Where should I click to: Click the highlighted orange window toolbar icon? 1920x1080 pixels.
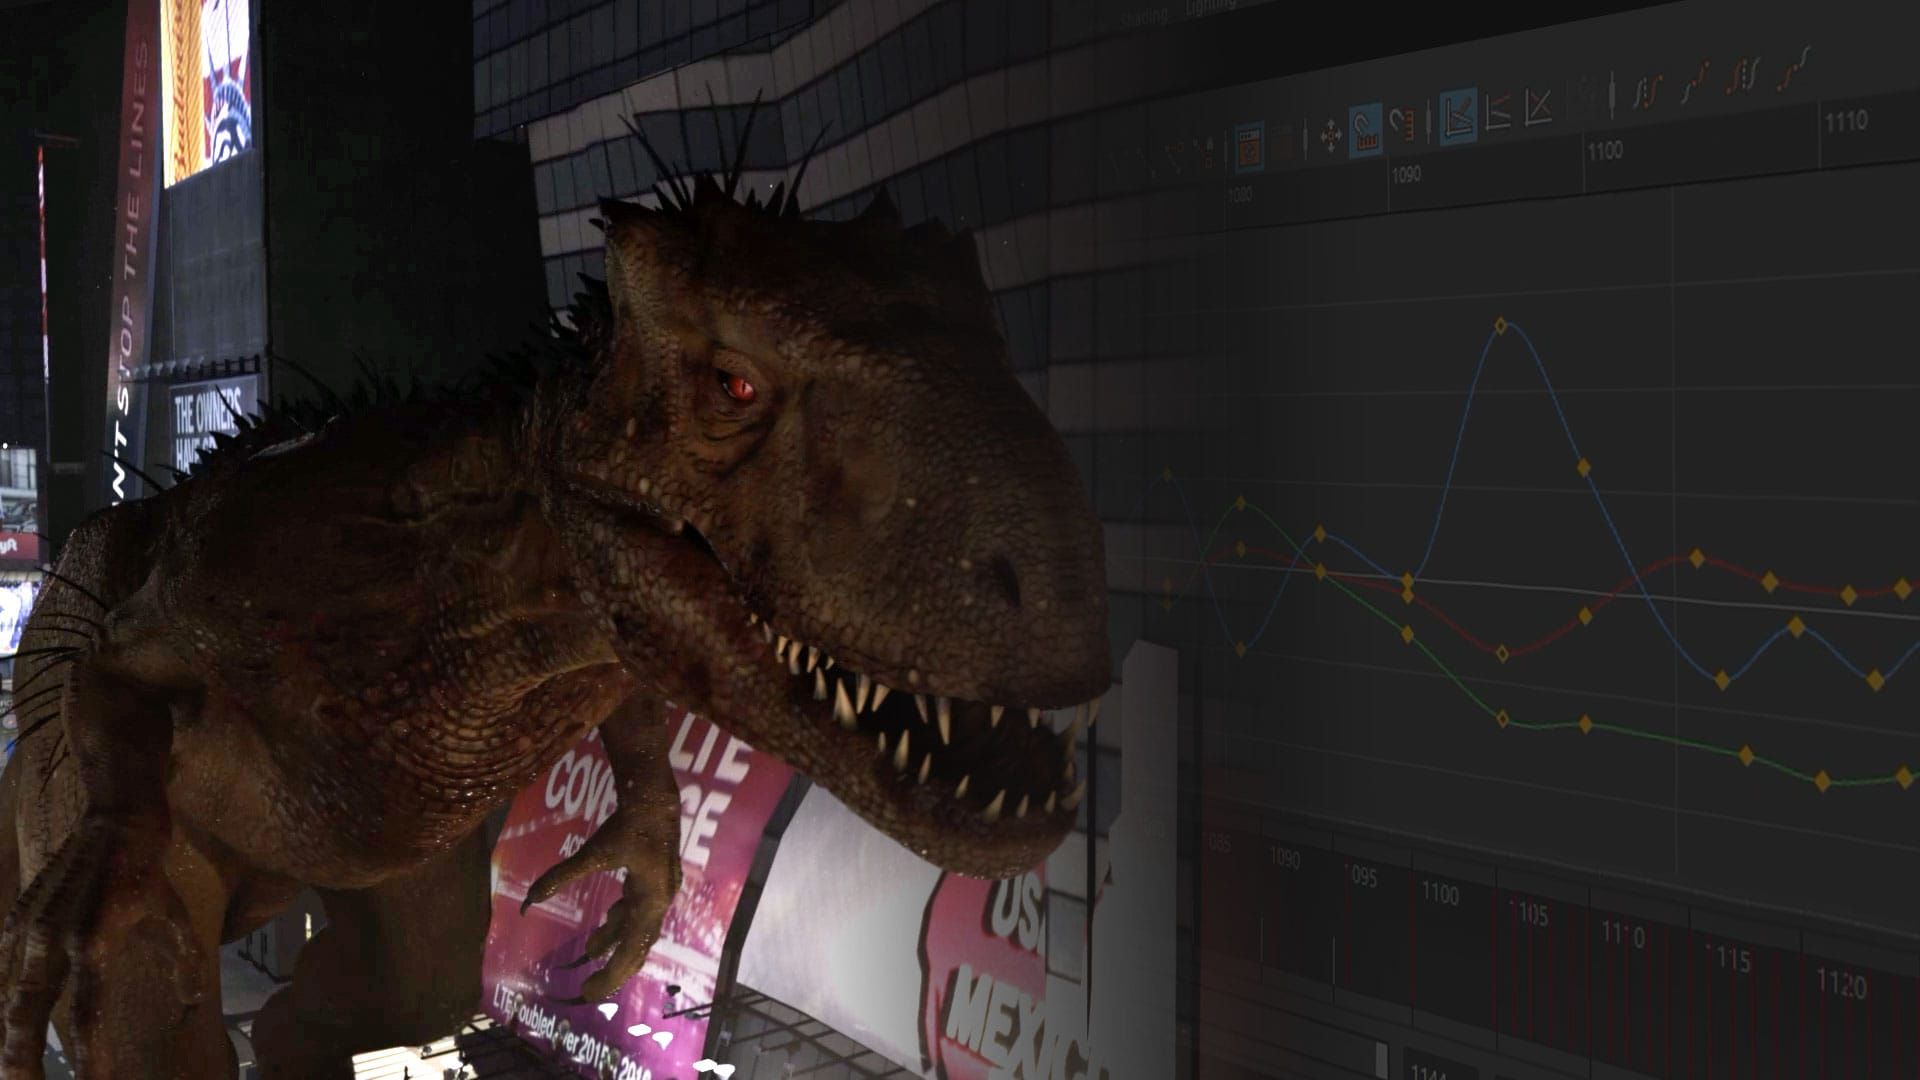(1248, 146)
